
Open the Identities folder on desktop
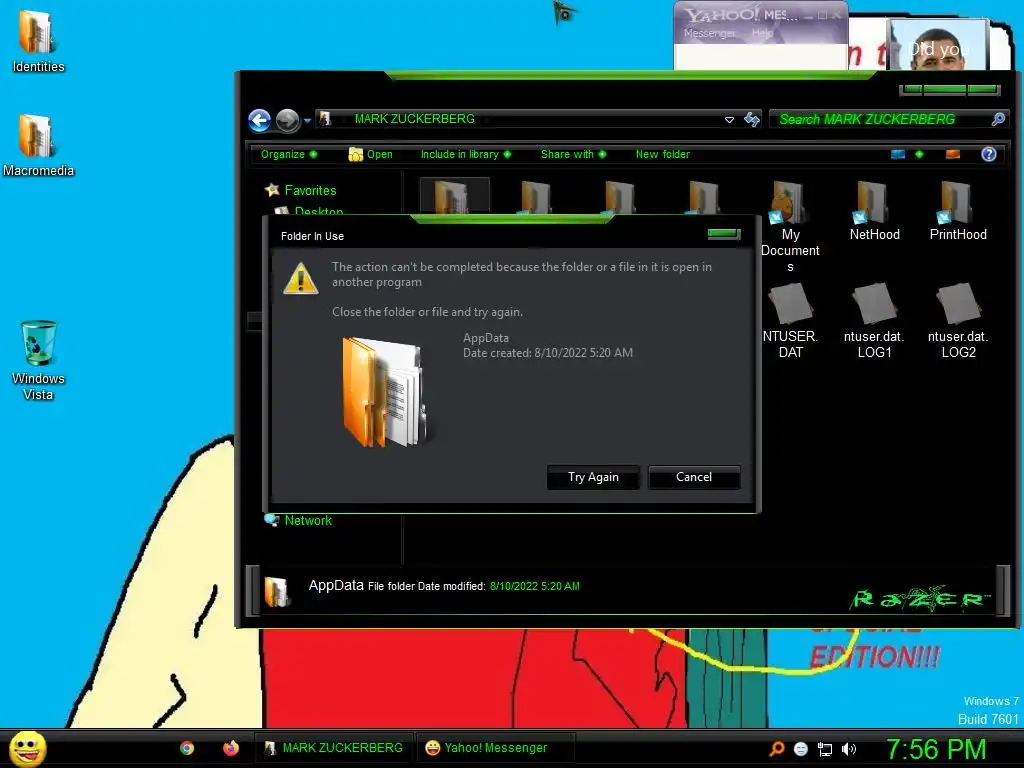click(x=37, y=40)
